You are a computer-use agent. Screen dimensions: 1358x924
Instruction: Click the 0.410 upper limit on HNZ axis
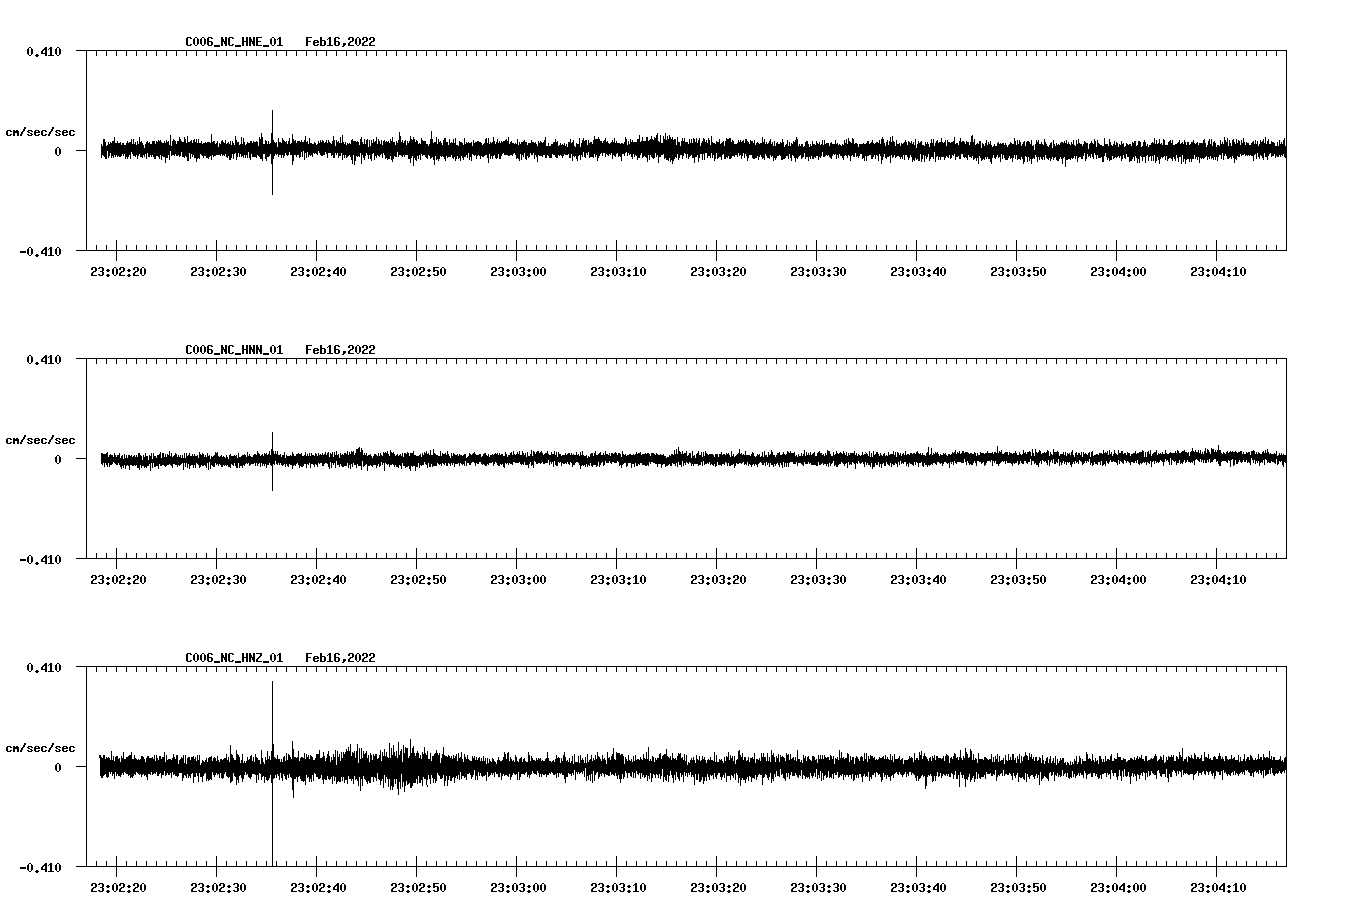tap(43, 667)
